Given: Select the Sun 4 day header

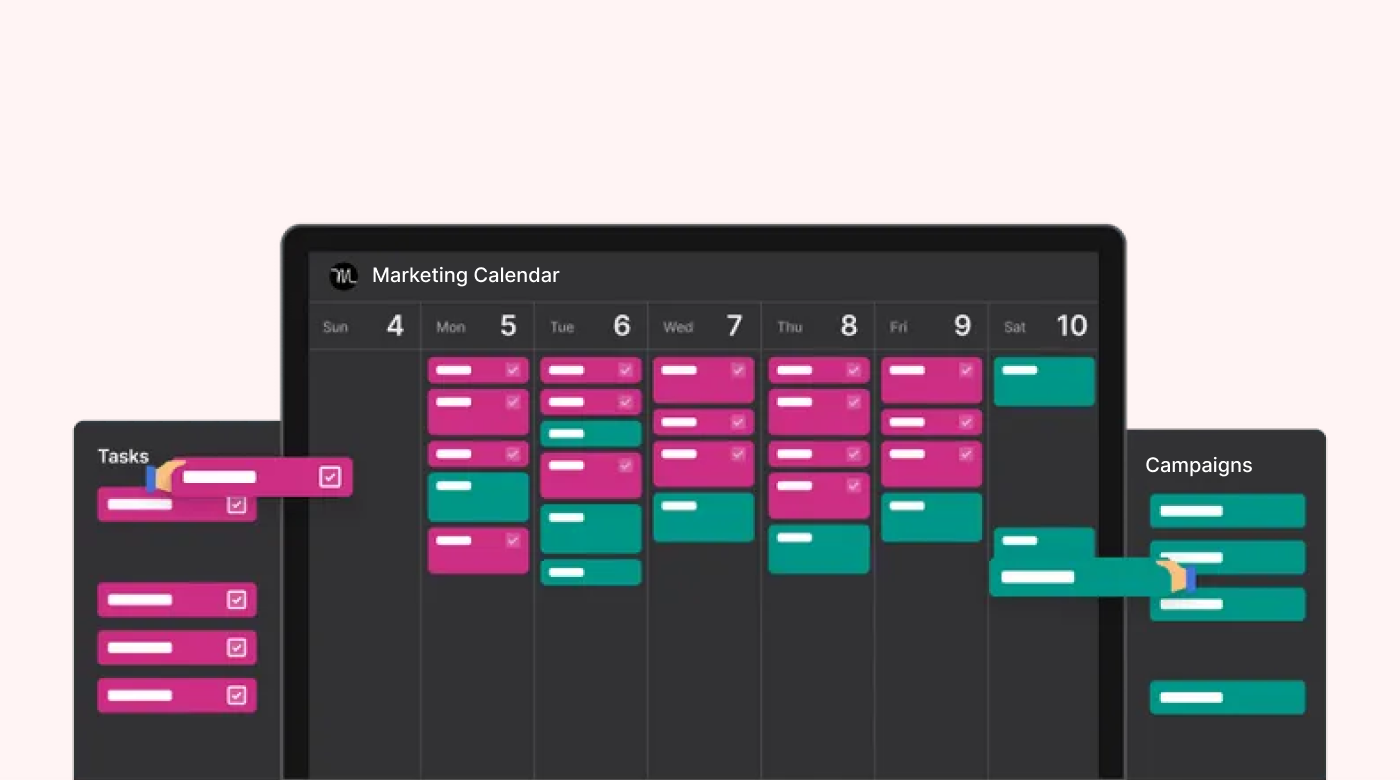Looking at the screenshot, I should pyautogui.click(x=364, y=326).
